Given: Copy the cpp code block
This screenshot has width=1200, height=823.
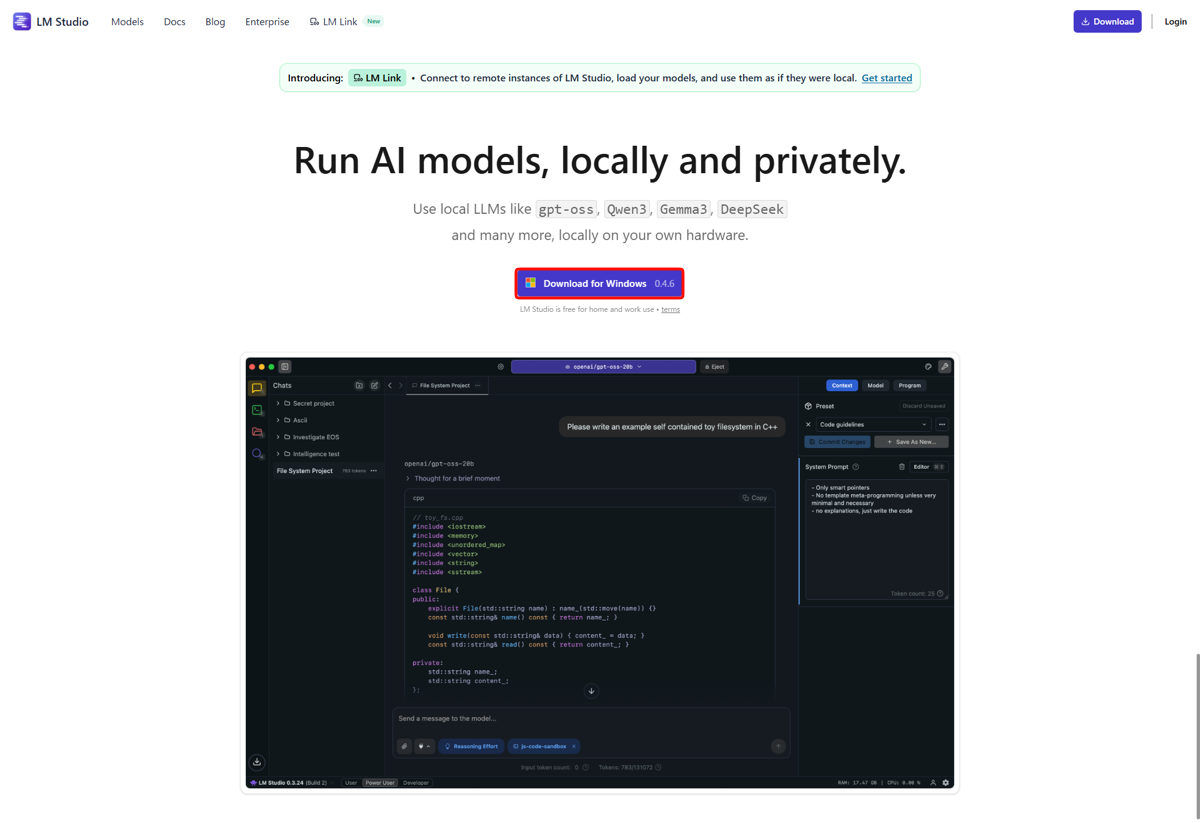Looking at the screenshot, I should tap(755, 497).
